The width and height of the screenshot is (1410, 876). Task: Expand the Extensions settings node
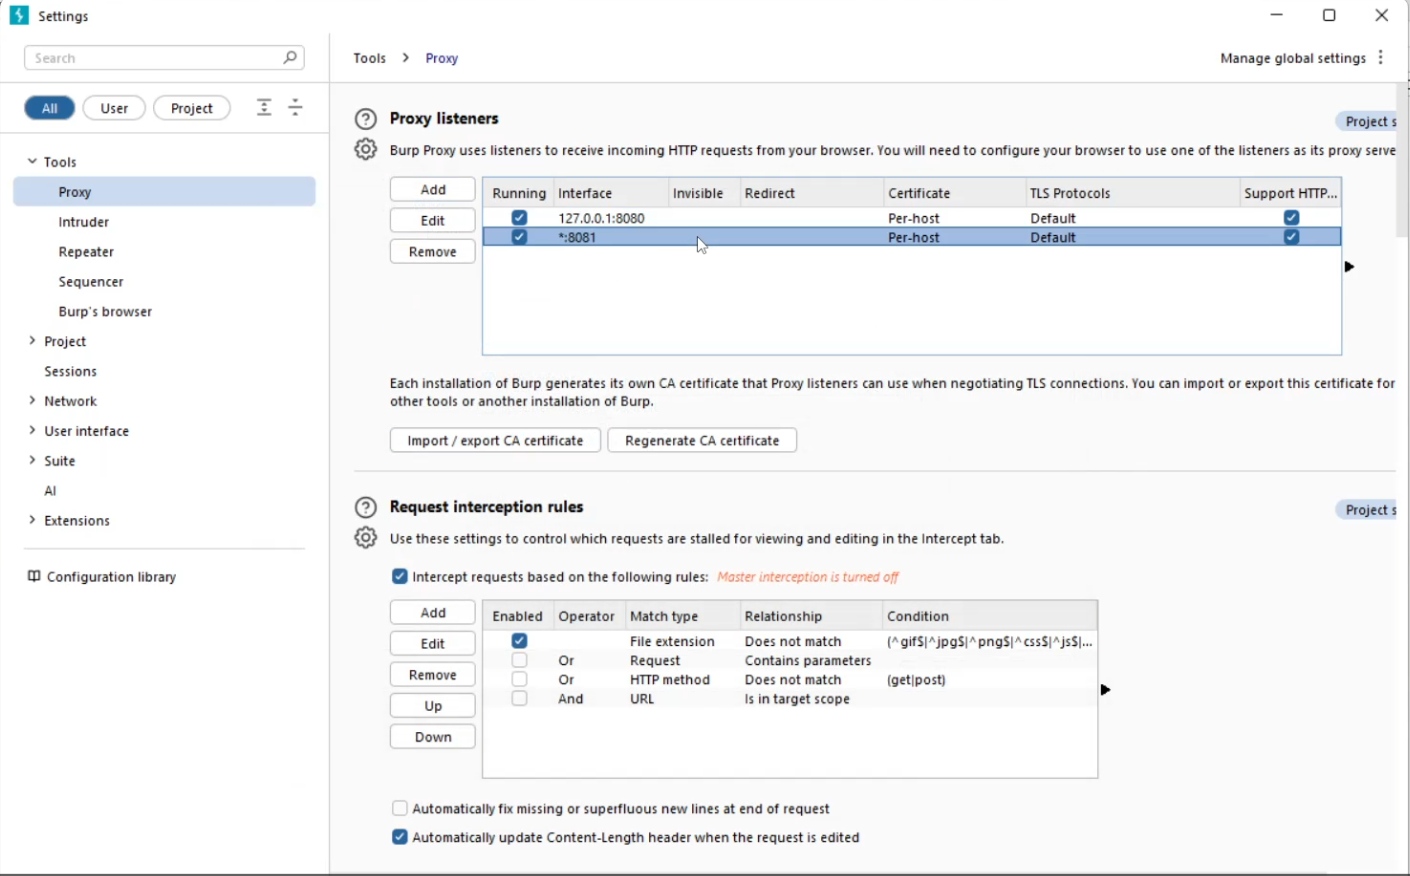tap(32, 521)
